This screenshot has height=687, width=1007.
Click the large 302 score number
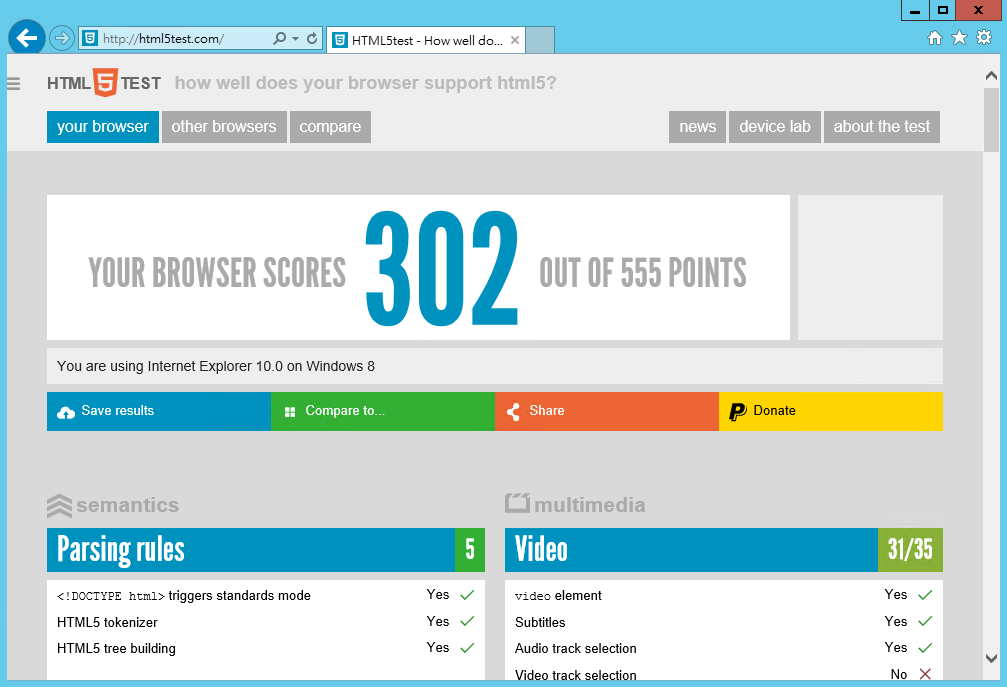442,268
